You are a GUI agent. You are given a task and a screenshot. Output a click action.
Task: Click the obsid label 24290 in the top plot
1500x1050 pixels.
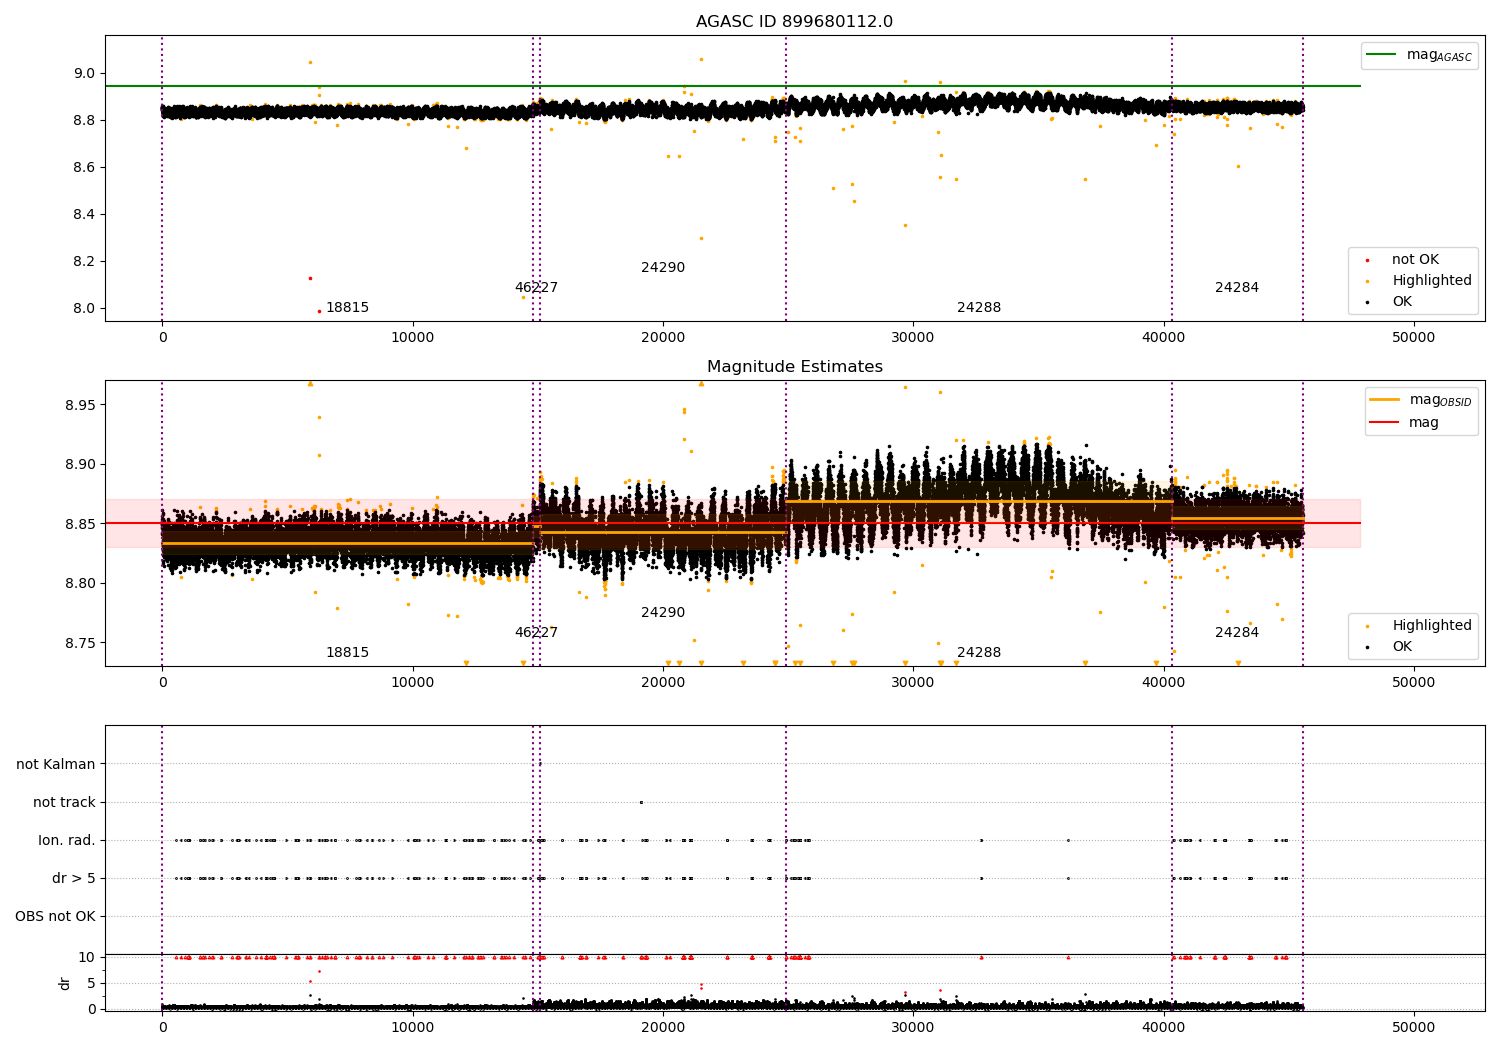[663, 268]
